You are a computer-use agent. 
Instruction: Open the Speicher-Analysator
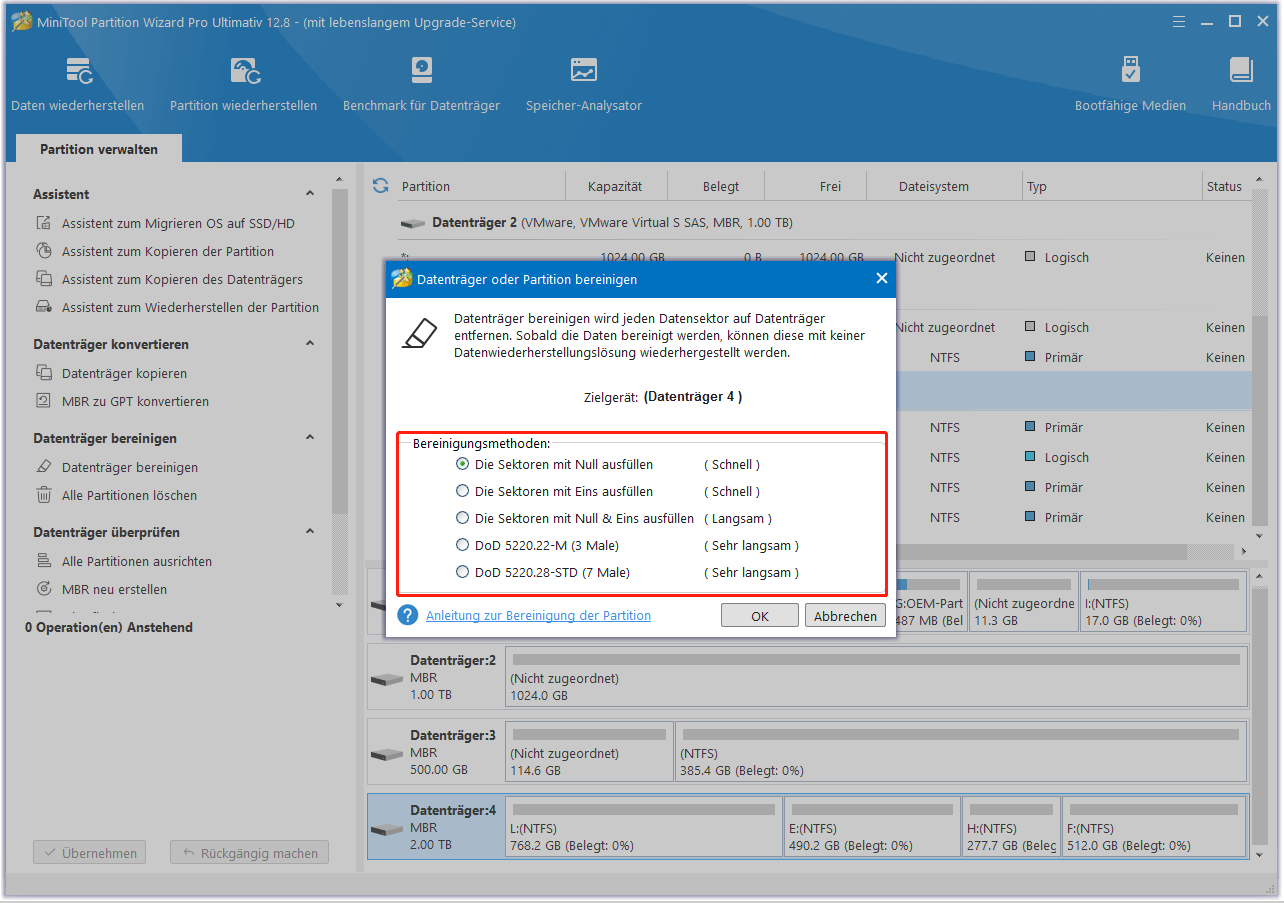pyautogui.click(x=584, y=84)
